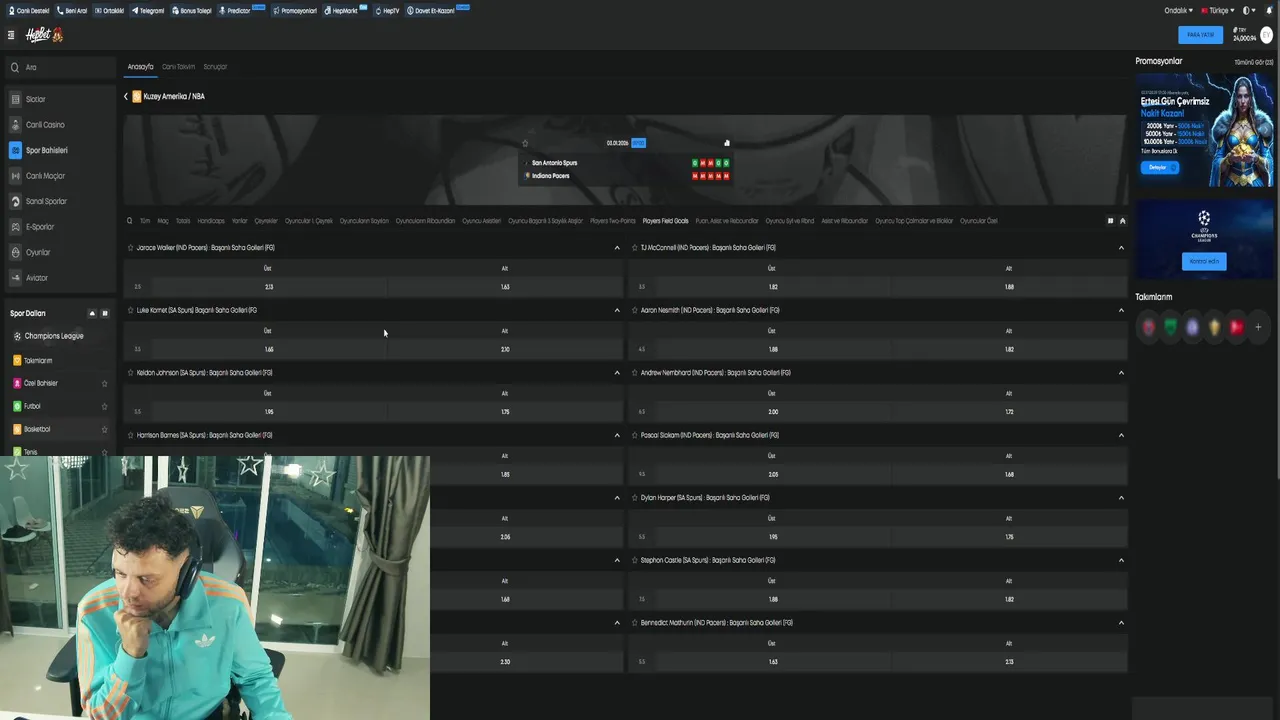Switch to the Canlı Takvim tab
Image resolution: width=1280 pixels, height=720 pixels.
click(x=179, y=67)
